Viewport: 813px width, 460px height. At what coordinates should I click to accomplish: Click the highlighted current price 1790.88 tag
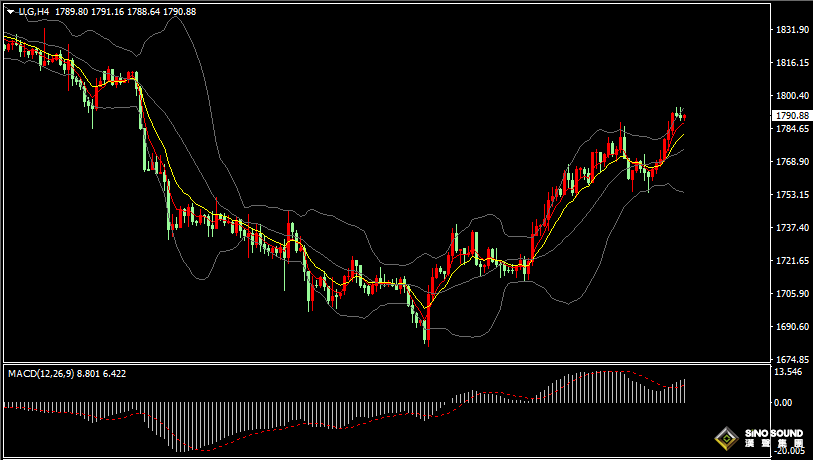[791, 116]
